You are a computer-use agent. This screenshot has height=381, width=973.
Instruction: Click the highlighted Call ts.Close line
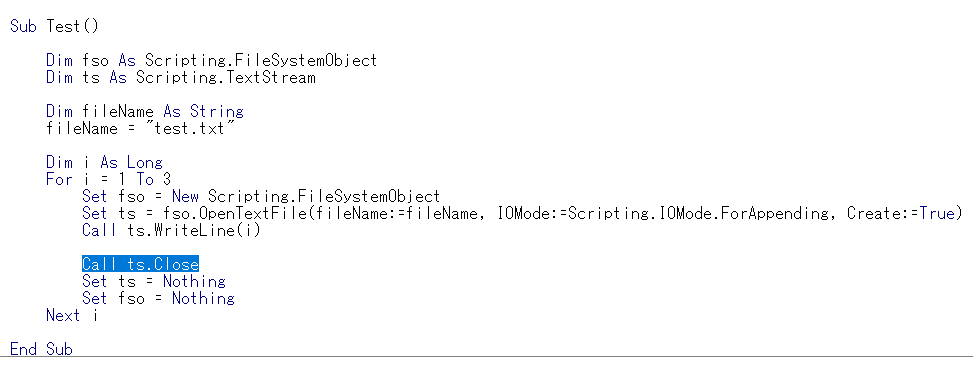140,264
